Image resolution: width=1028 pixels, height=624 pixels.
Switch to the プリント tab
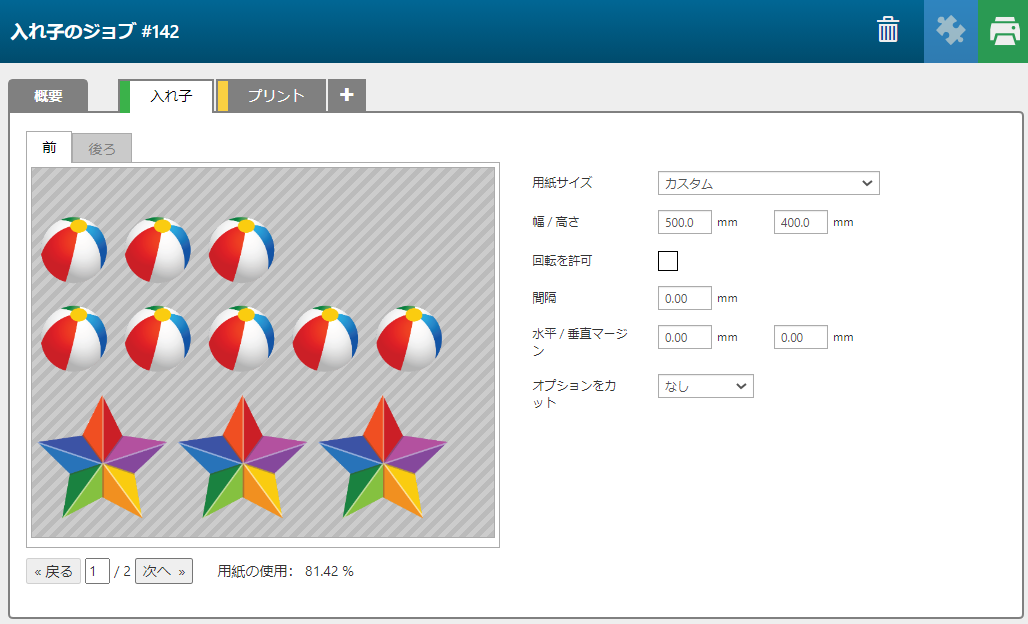(x=275, y=96)
